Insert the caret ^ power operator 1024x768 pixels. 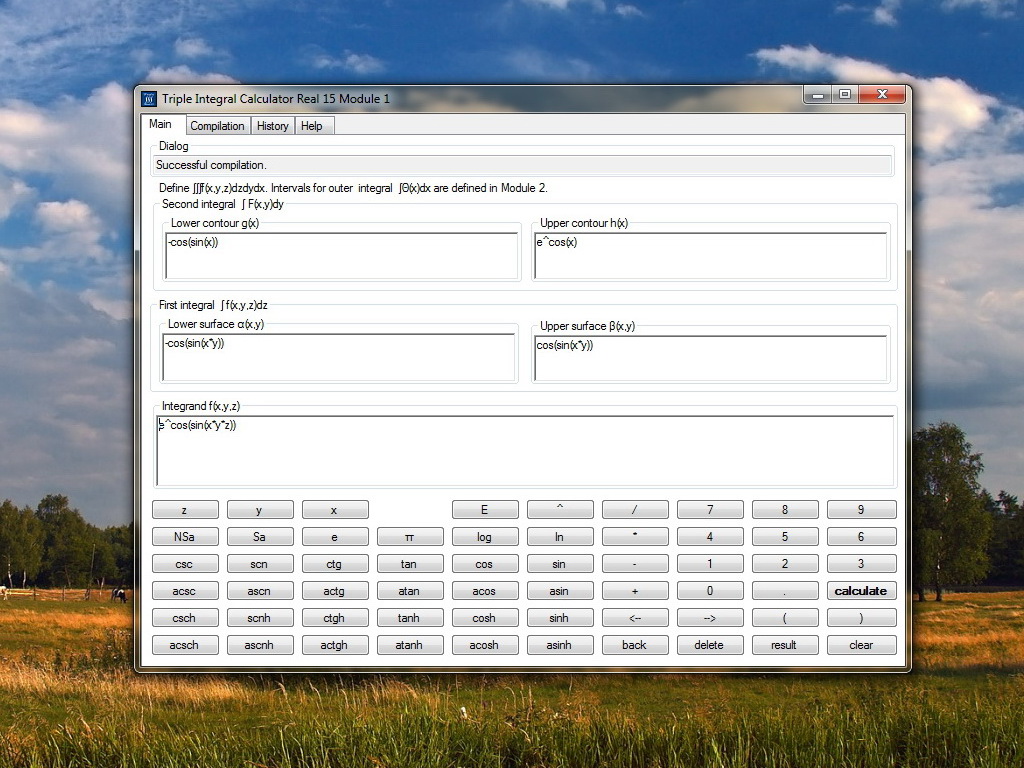click(x=559, y=509)
